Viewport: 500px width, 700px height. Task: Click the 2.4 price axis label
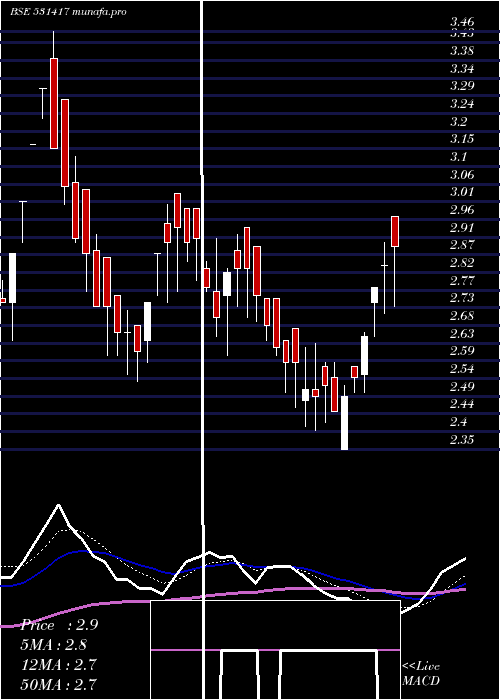tap(458, 421)
